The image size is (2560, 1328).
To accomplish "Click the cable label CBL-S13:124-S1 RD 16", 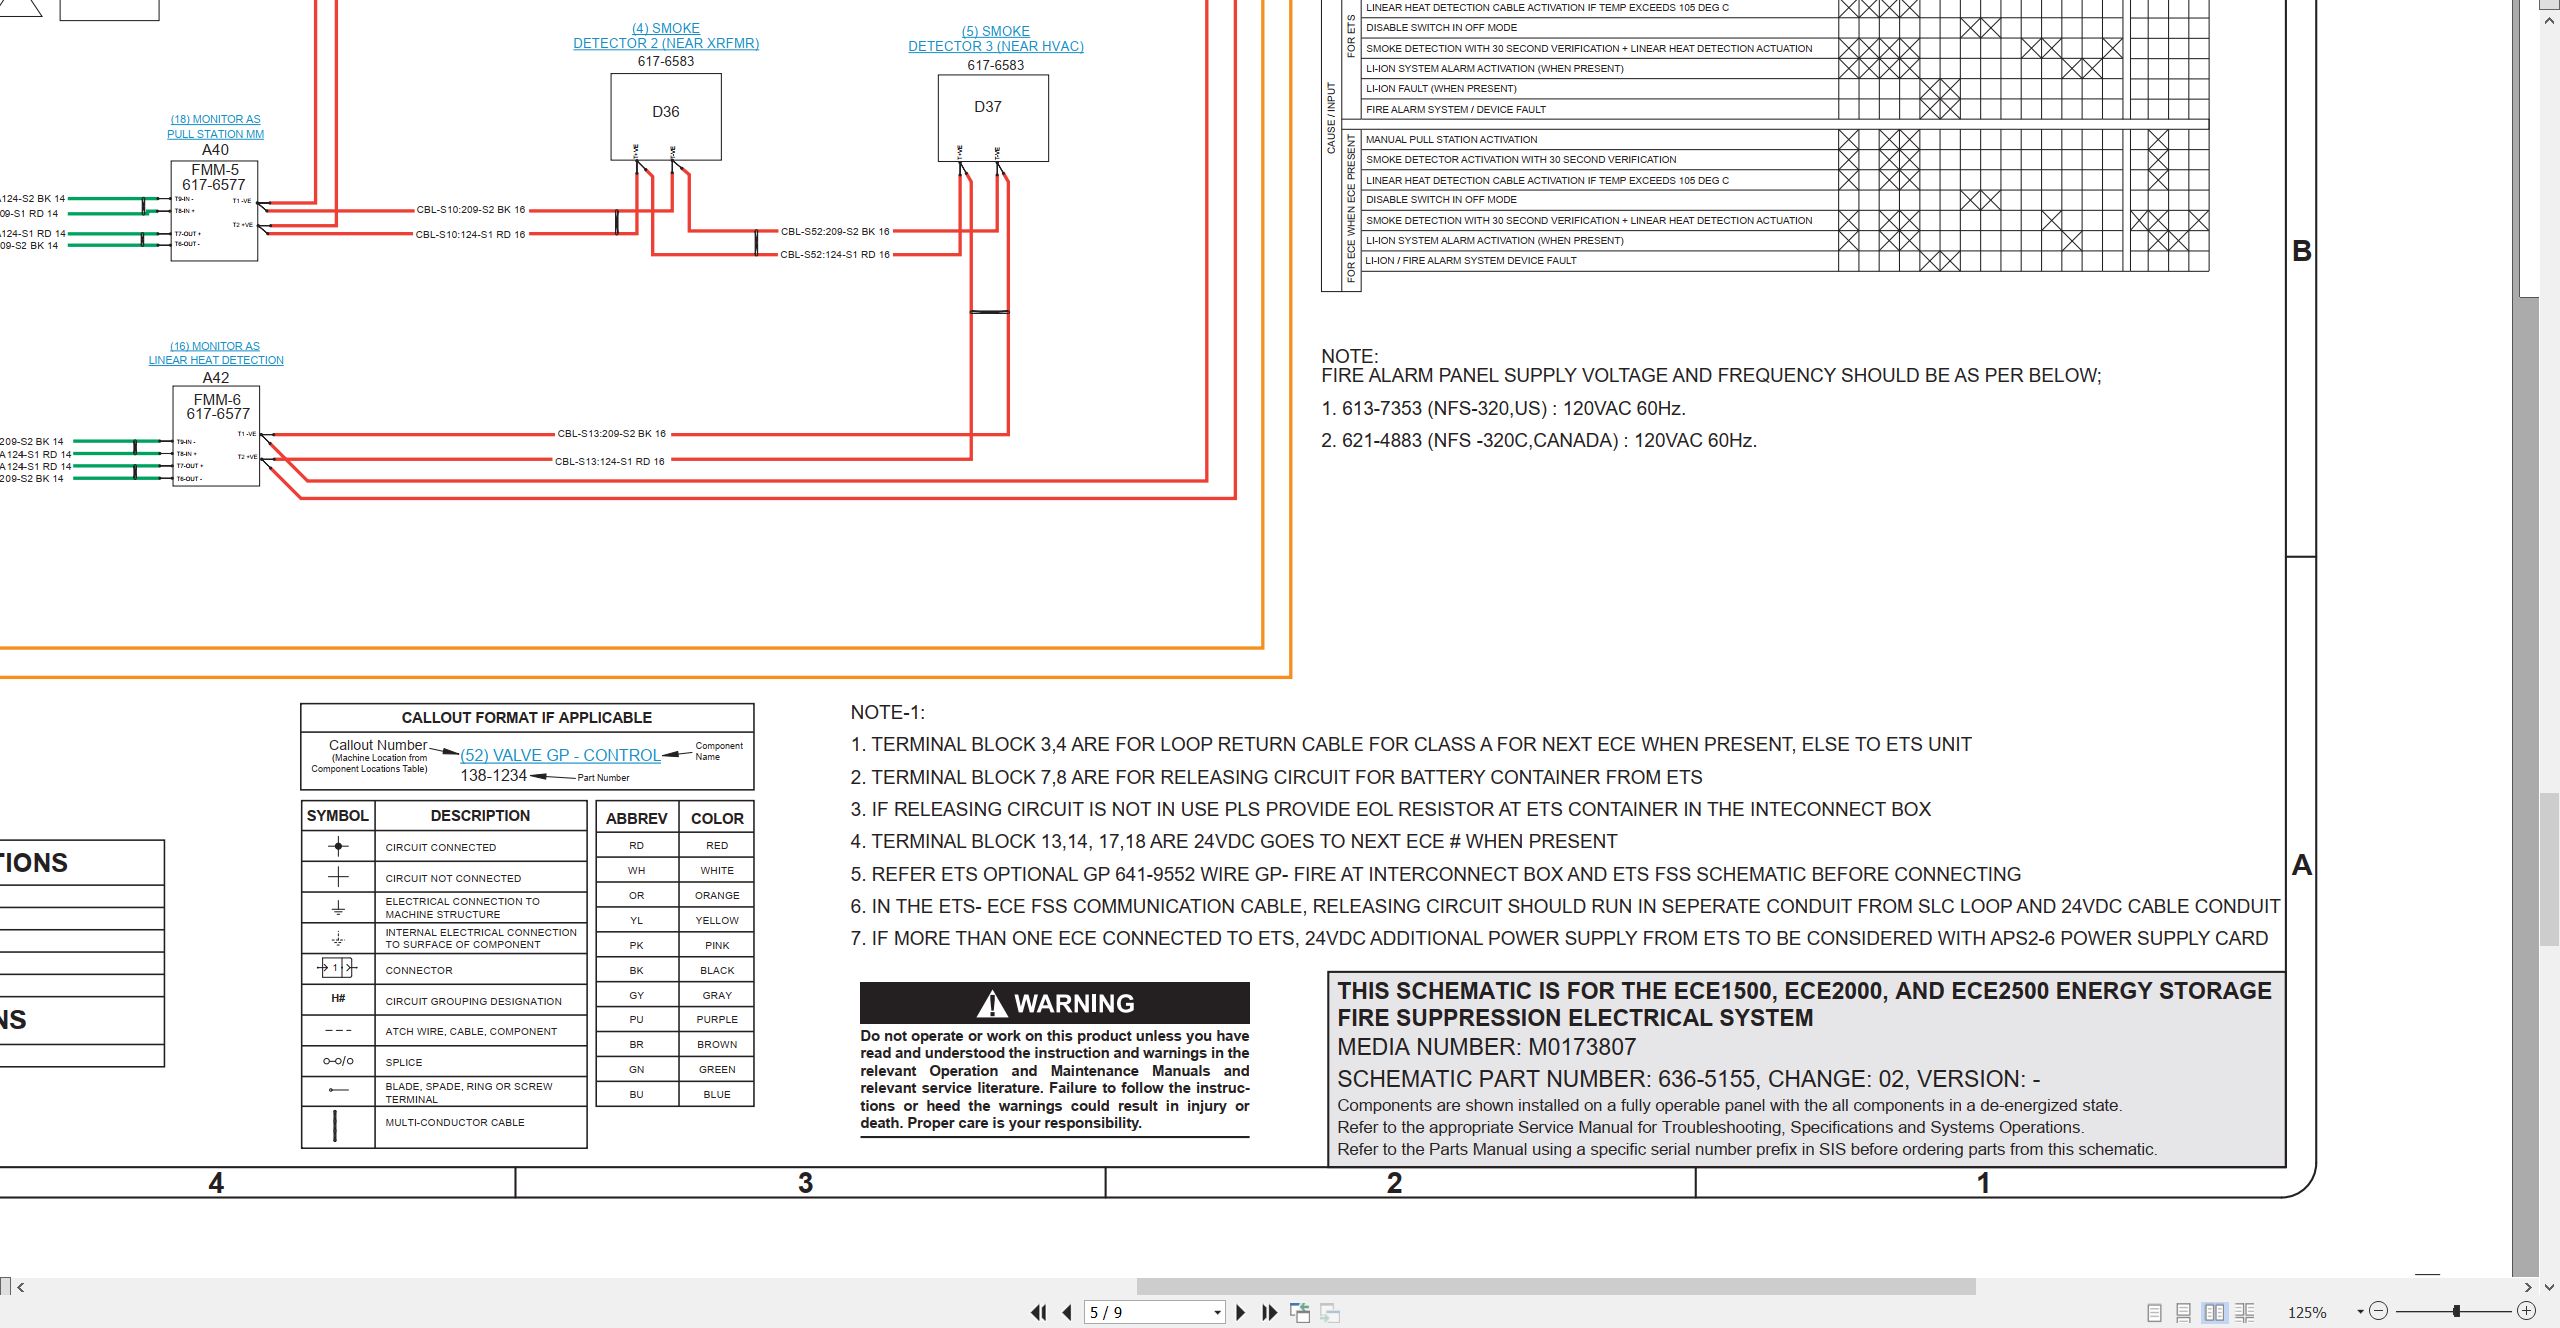I will pyautogui.click(x=610, y=461).
